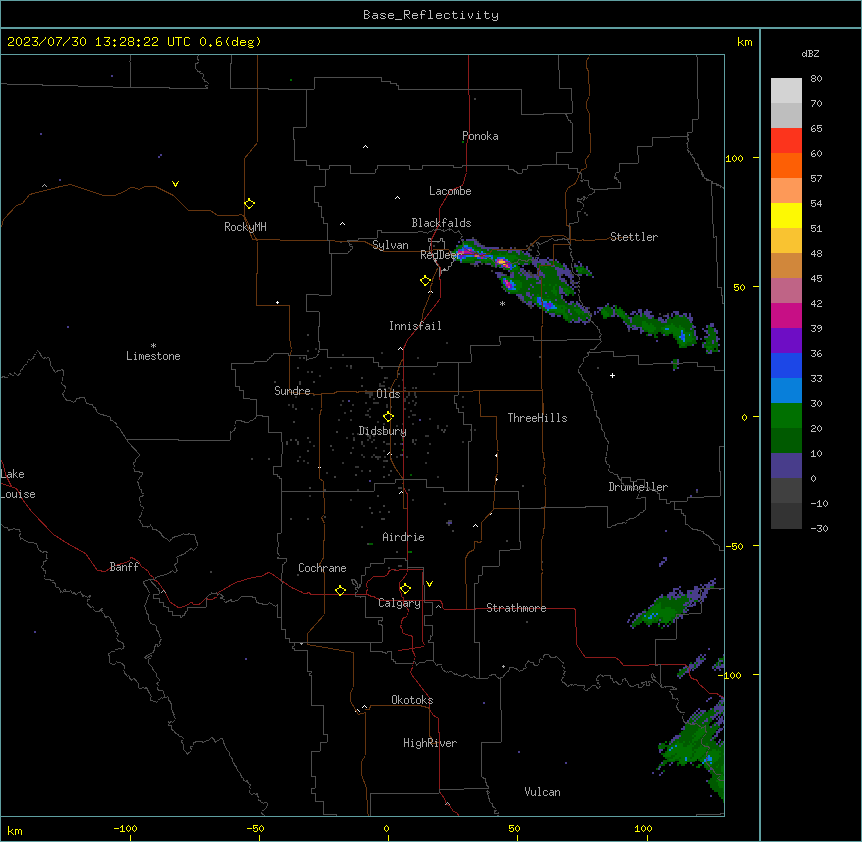The height and width of the screenshot is (842, 862).
Task: Select the Airdrie label
Action: point(404,537)
